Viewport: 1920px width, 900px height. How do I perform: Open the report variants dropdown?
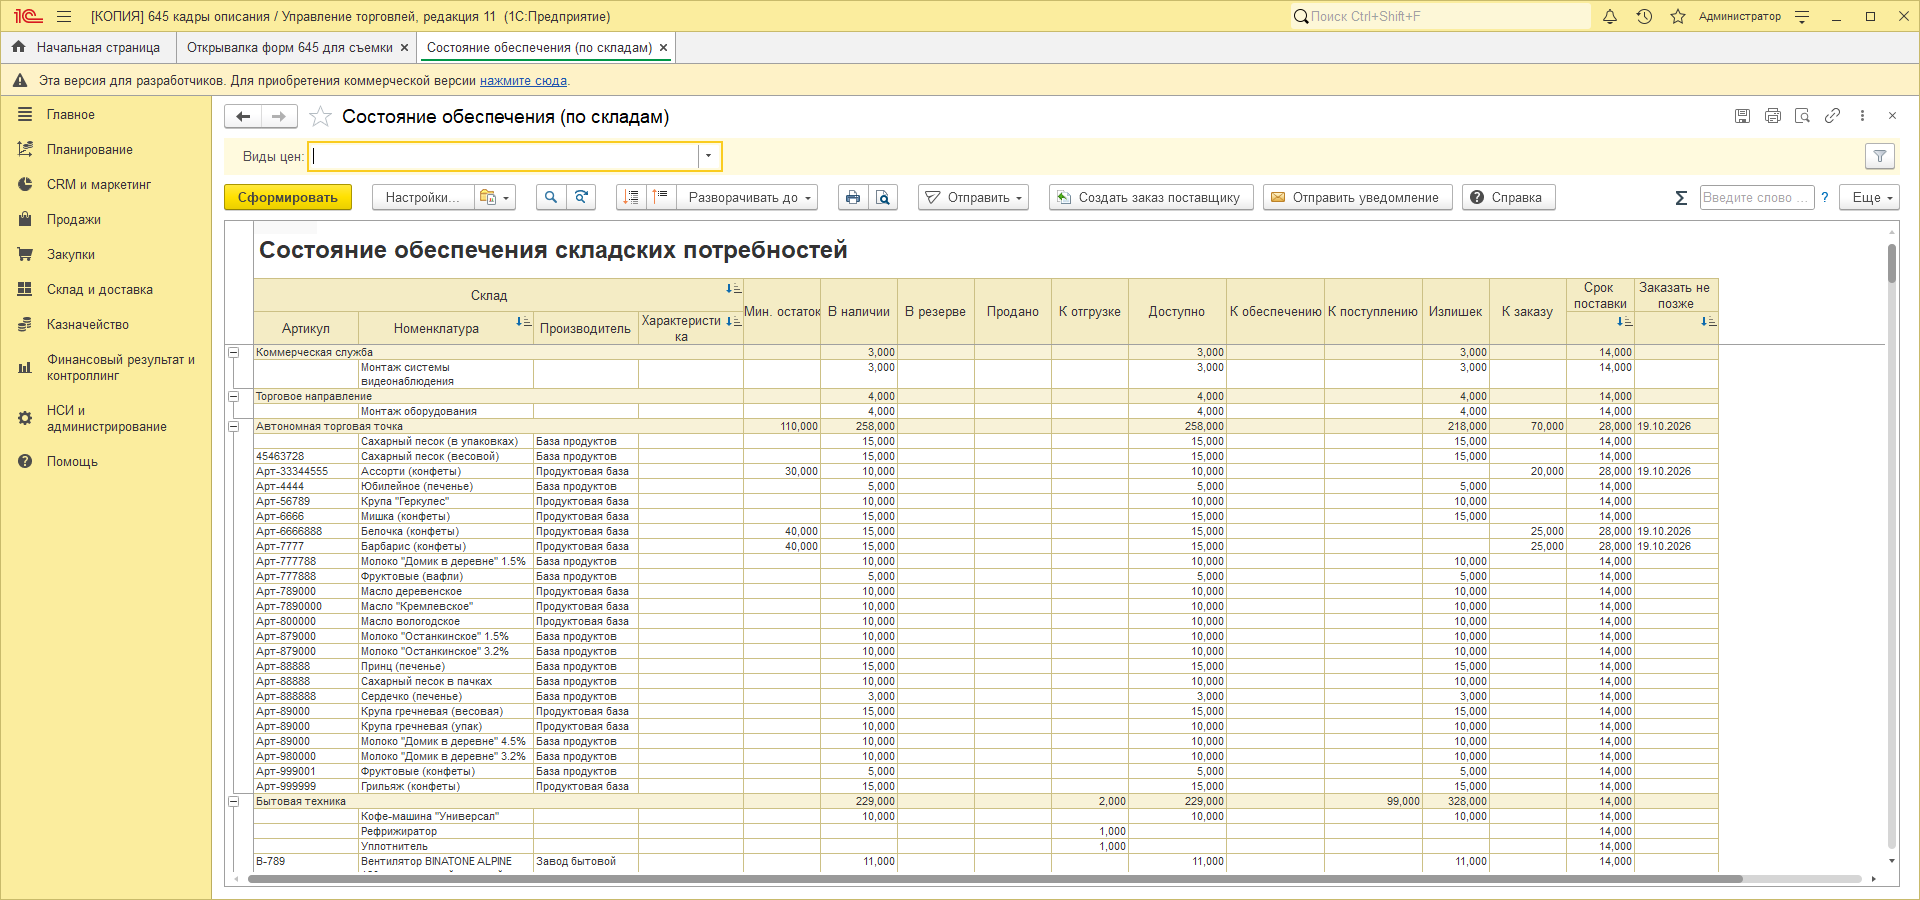495,198
